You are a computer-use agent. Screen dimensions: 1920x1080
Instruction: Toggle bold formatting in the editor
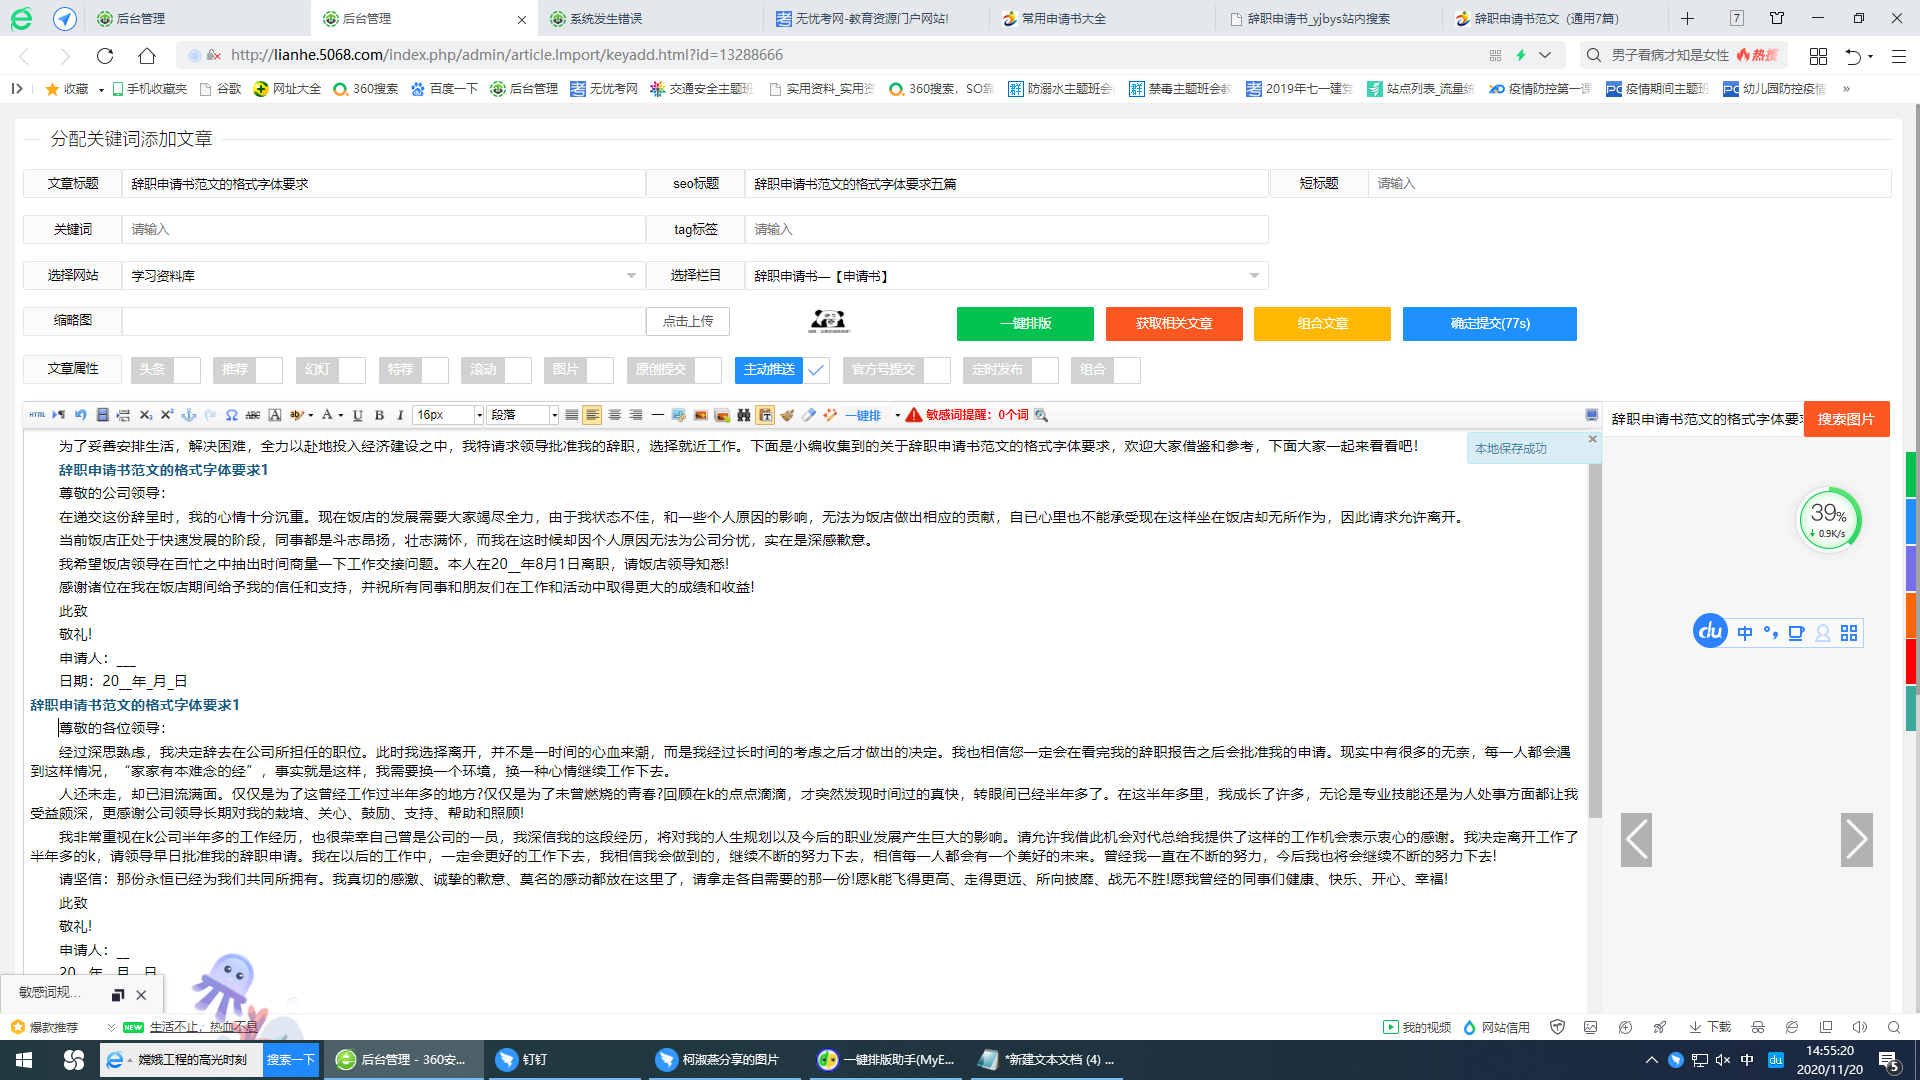[379, 414]
